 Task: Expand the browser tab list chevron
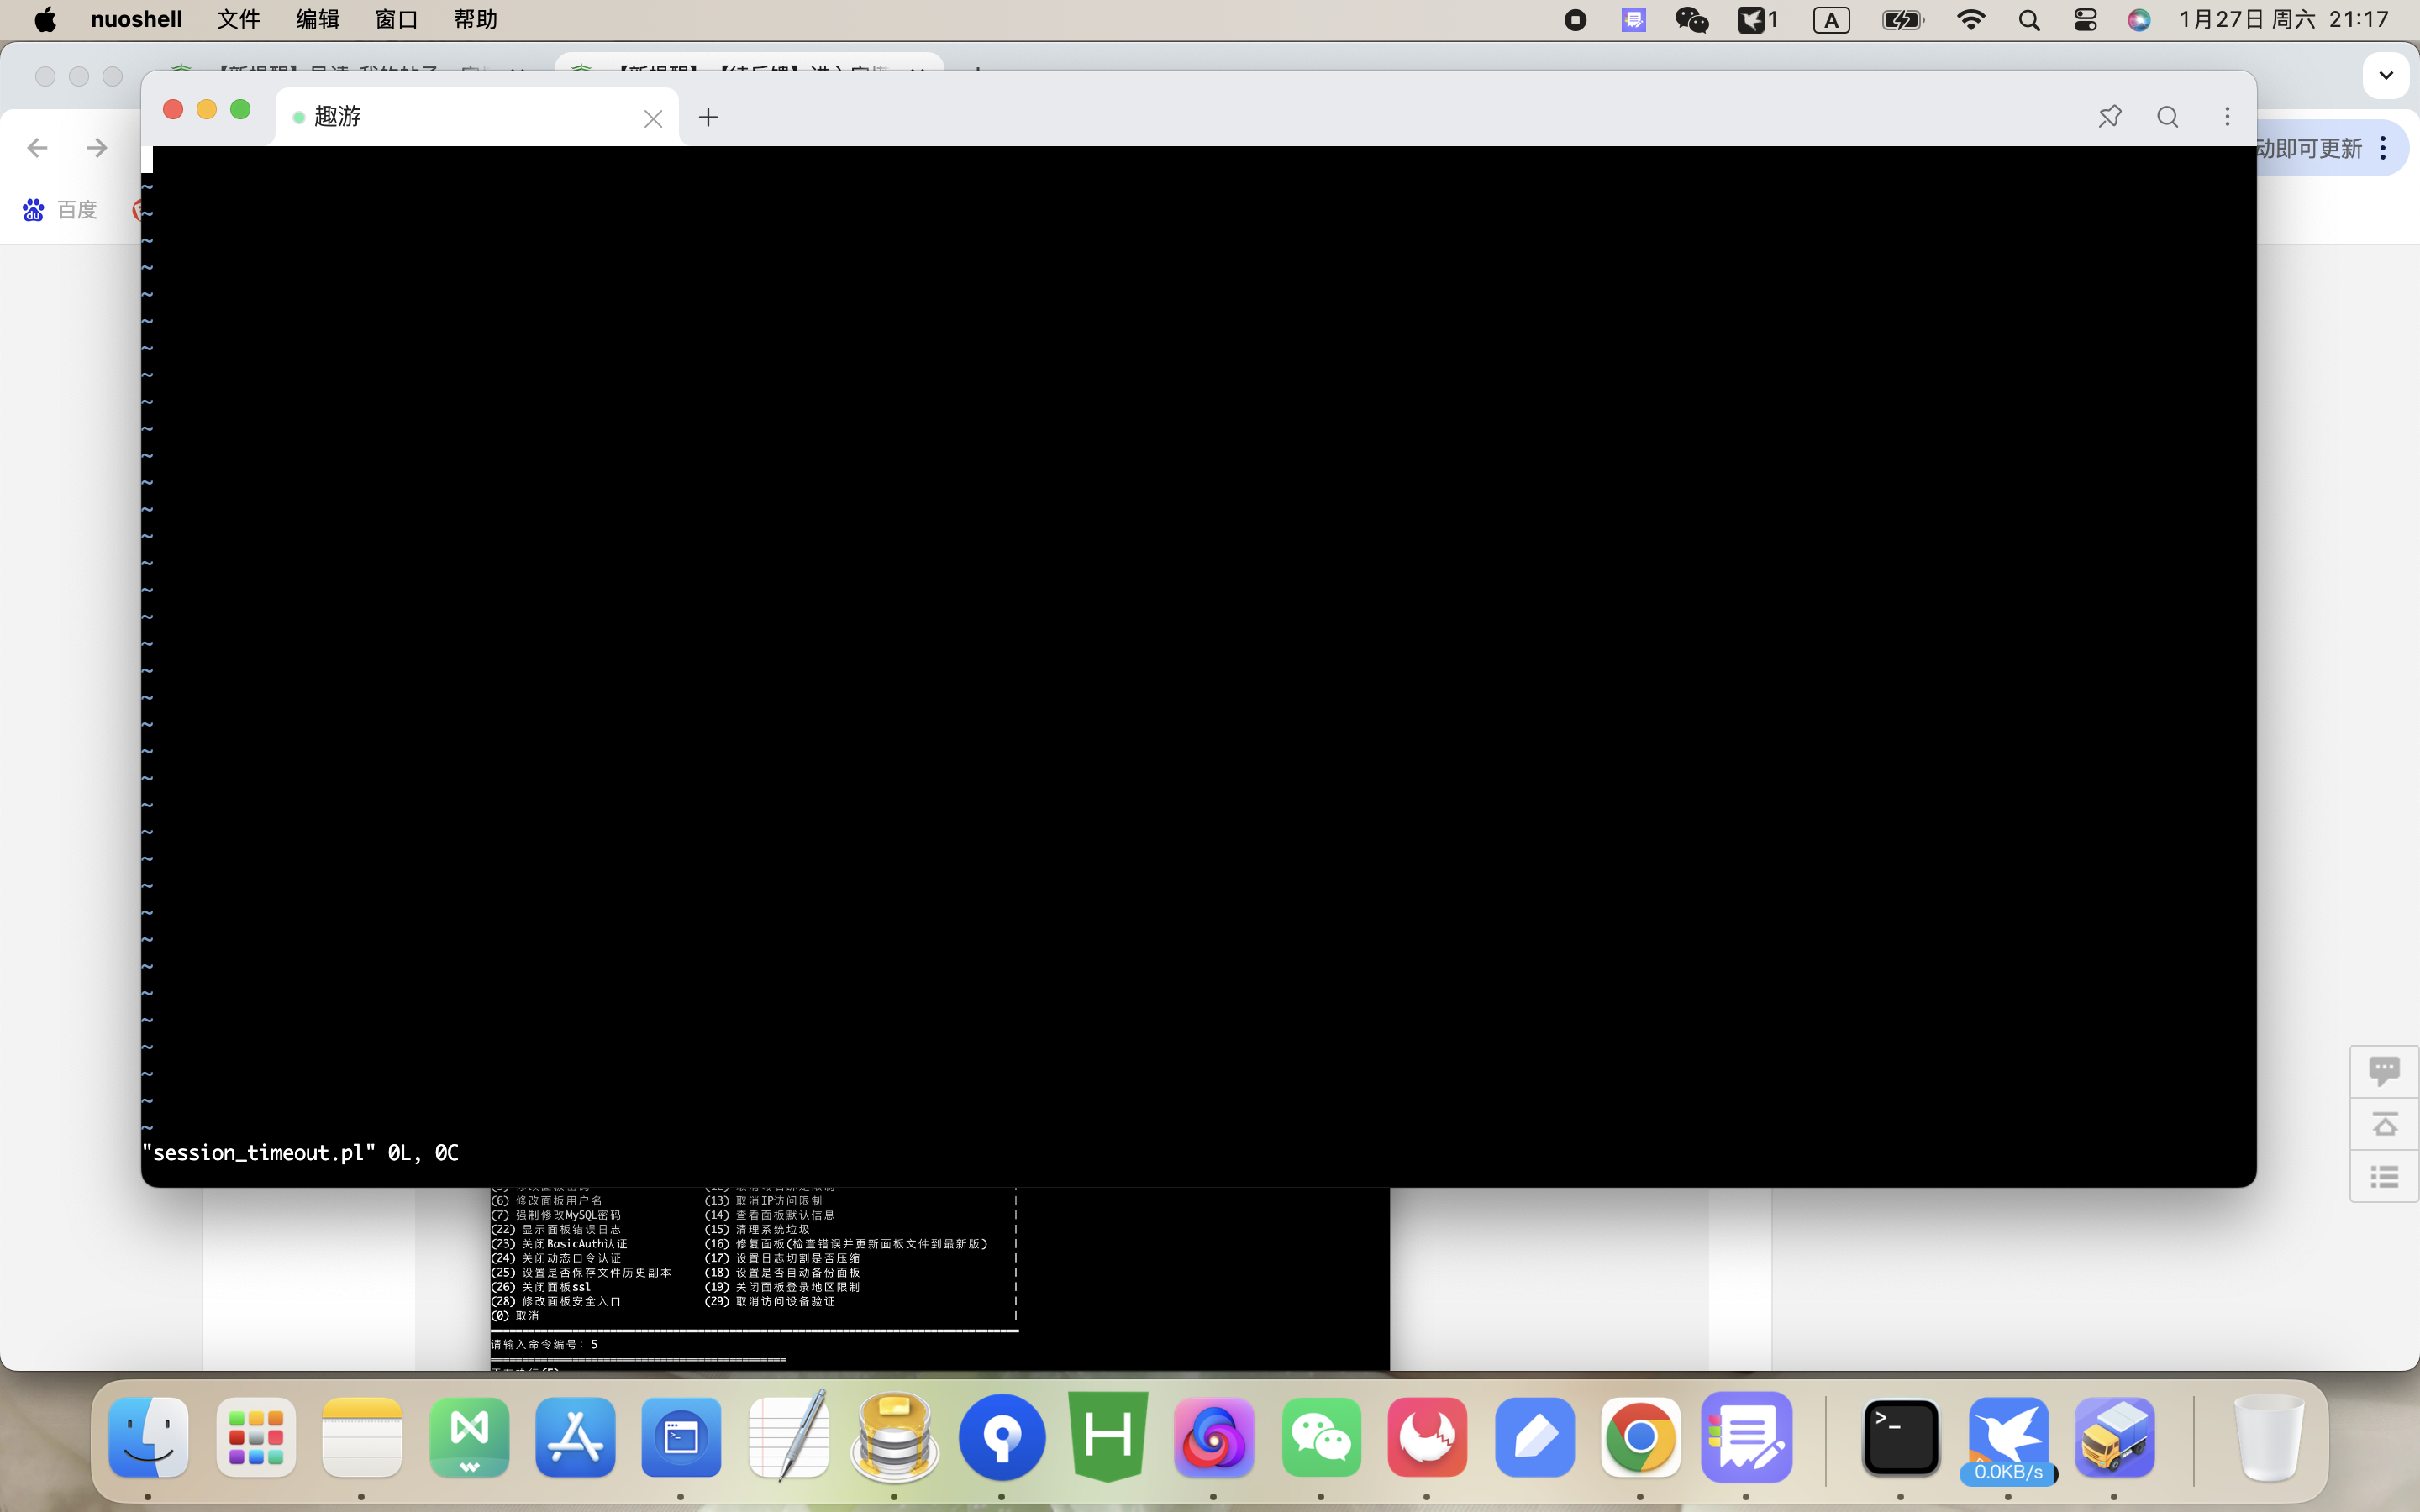click(2386, 76)
